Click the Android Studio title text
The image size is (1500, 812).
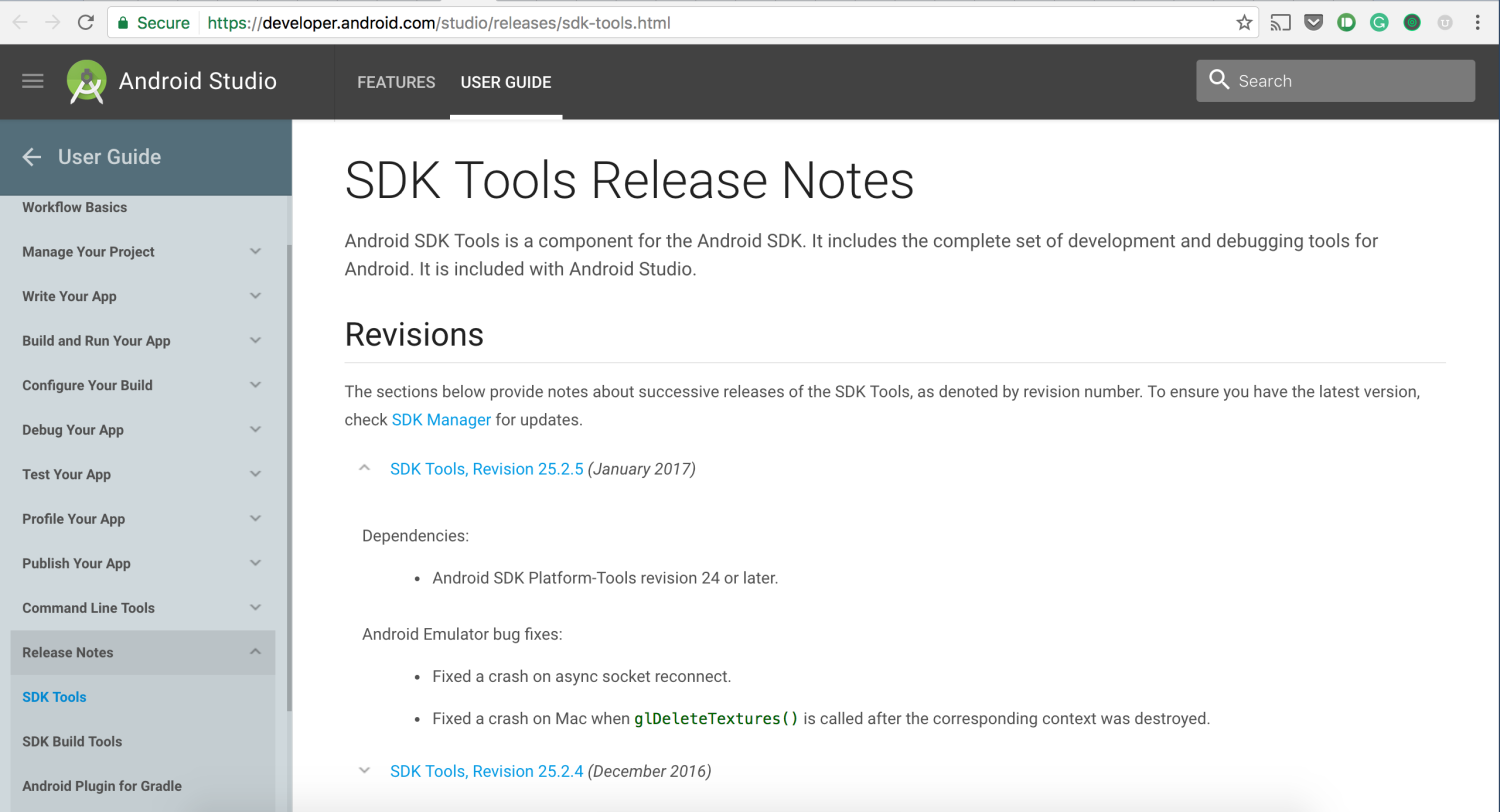[x=198, y=81]
